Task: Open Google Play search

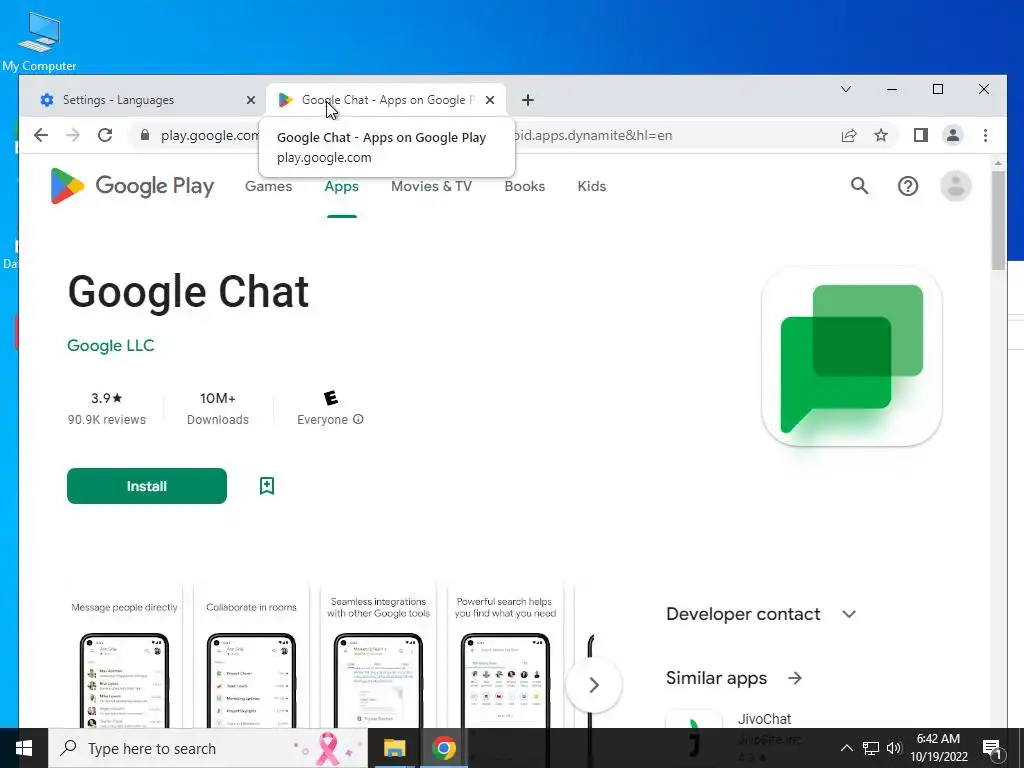Action: click(x=859, y=186)
